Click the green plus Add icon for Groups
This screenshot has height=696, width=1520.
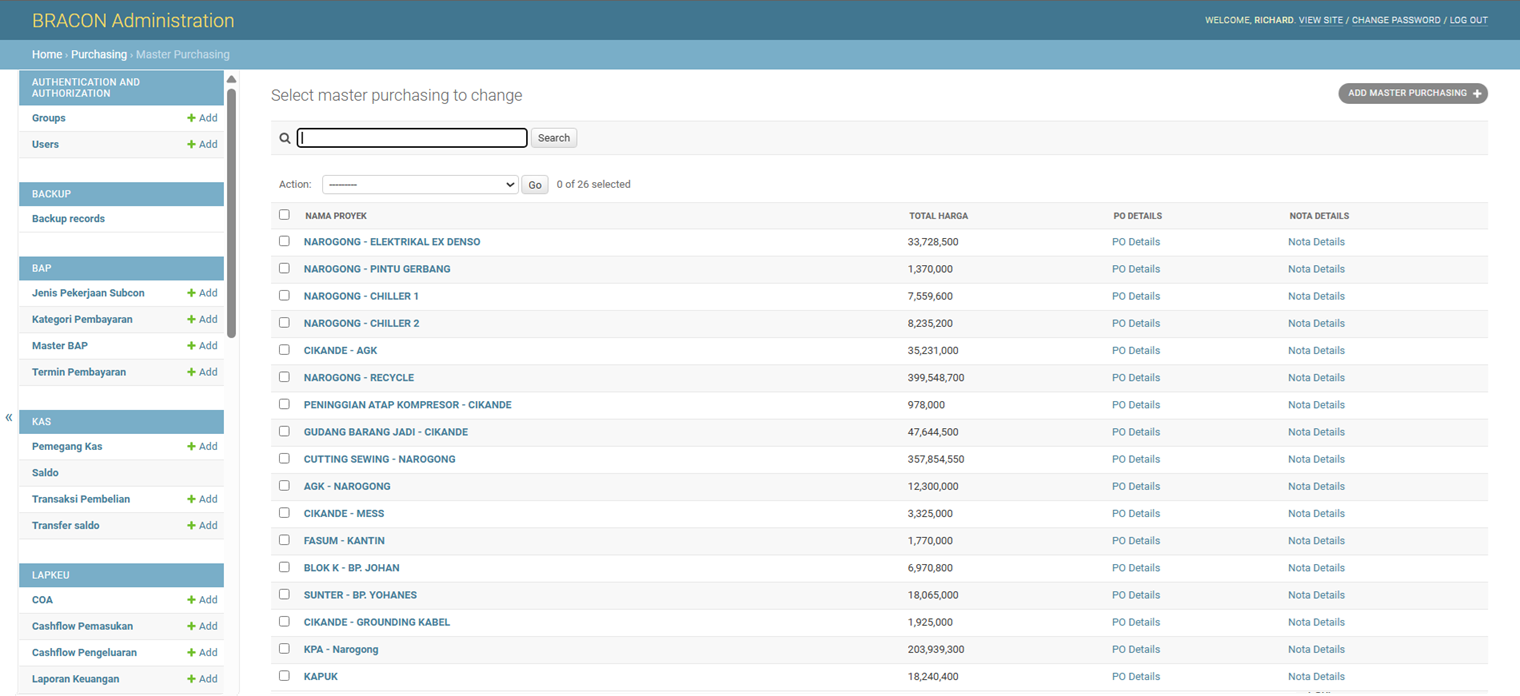click(191, 118)
